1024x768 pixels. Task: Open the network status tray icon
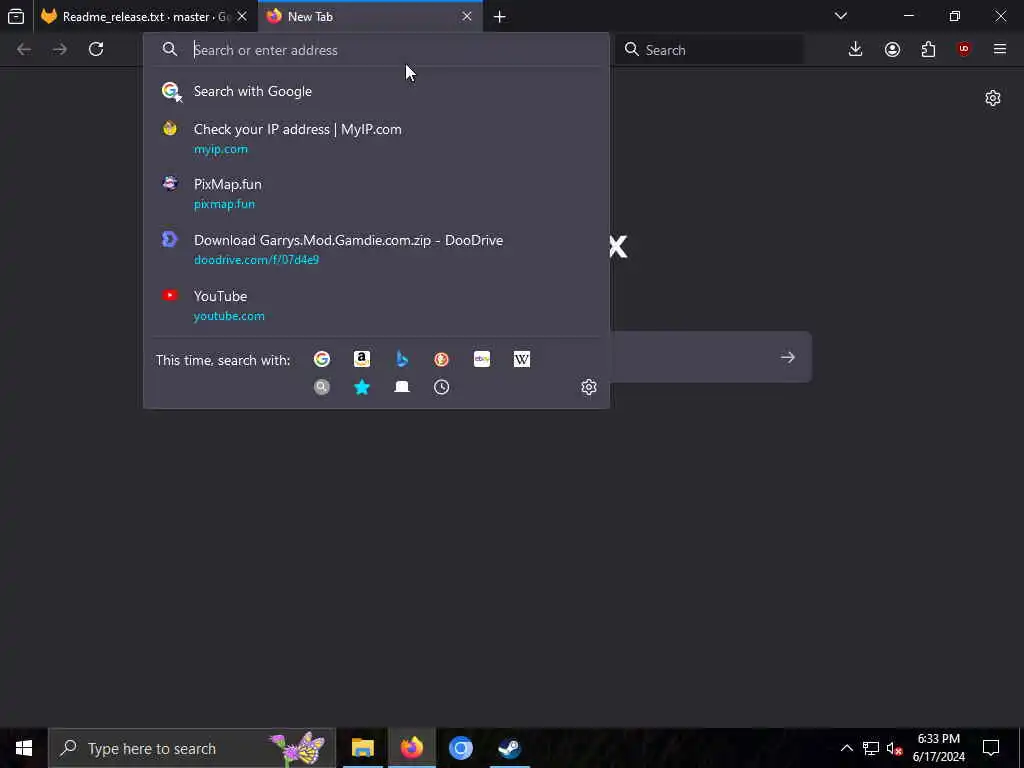[871, 748]
